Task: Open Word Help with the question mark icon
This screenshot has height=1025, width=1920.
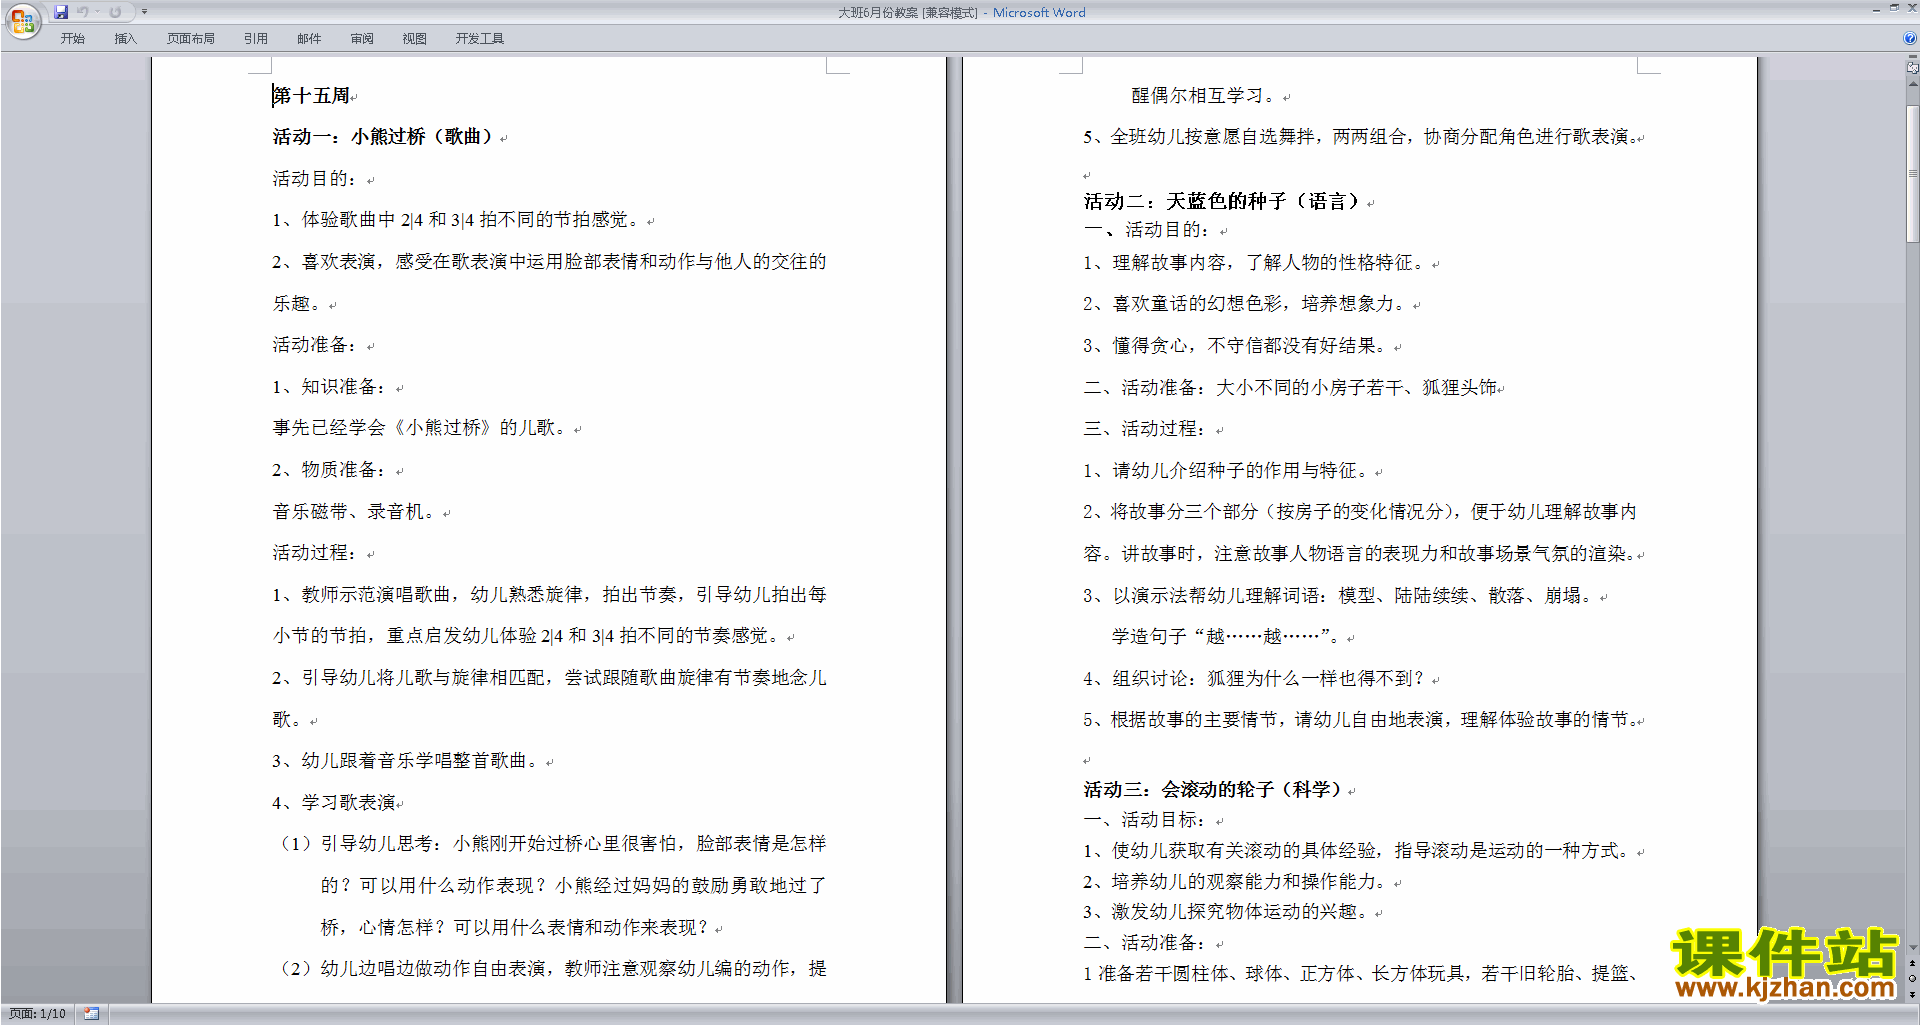Action: (x=1910, y=39)
